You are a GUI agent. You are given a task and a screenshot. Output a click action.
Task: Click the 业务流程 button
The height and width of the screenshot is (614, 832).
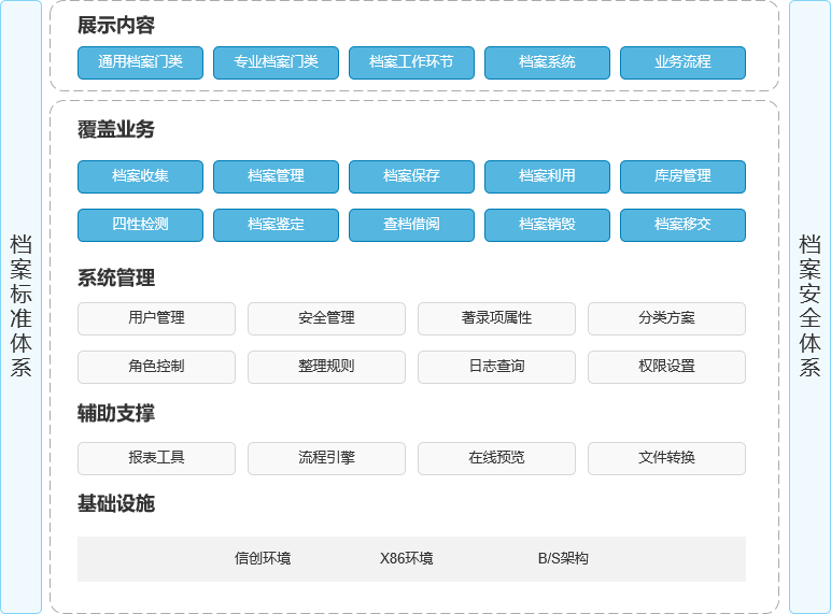(683, 63)
